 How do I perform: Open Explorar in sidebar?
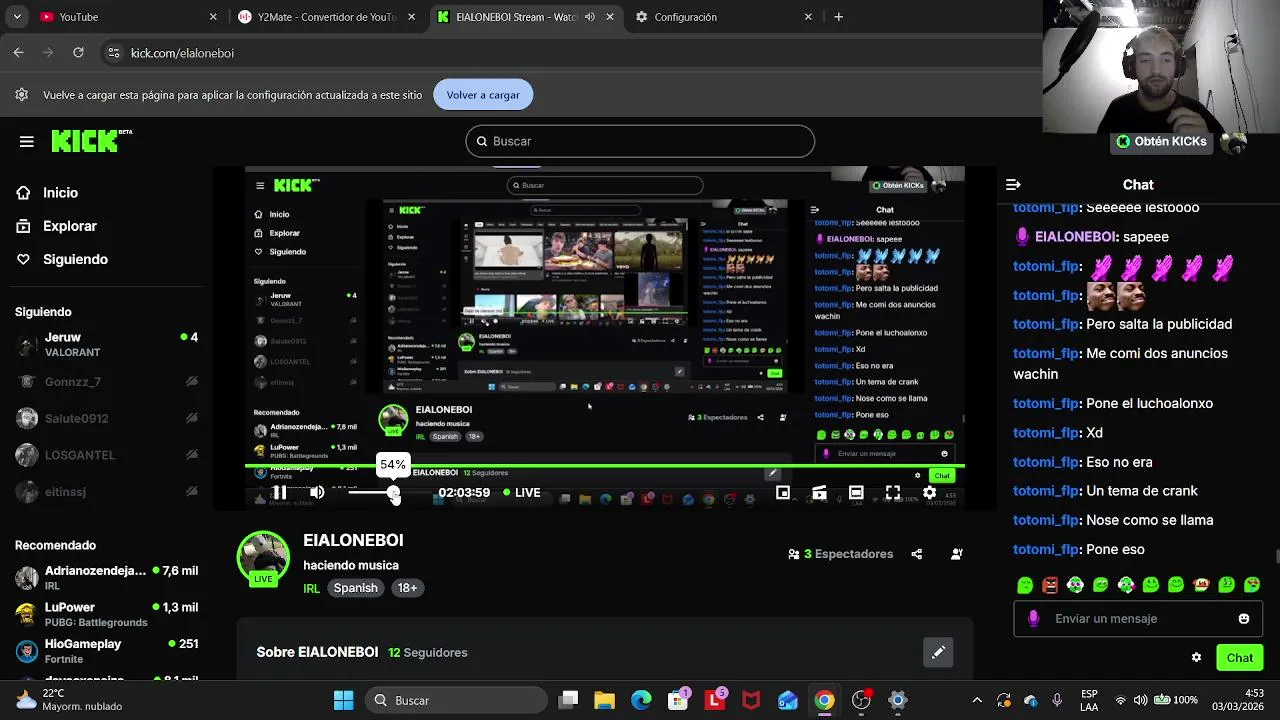tap(57, 226)
